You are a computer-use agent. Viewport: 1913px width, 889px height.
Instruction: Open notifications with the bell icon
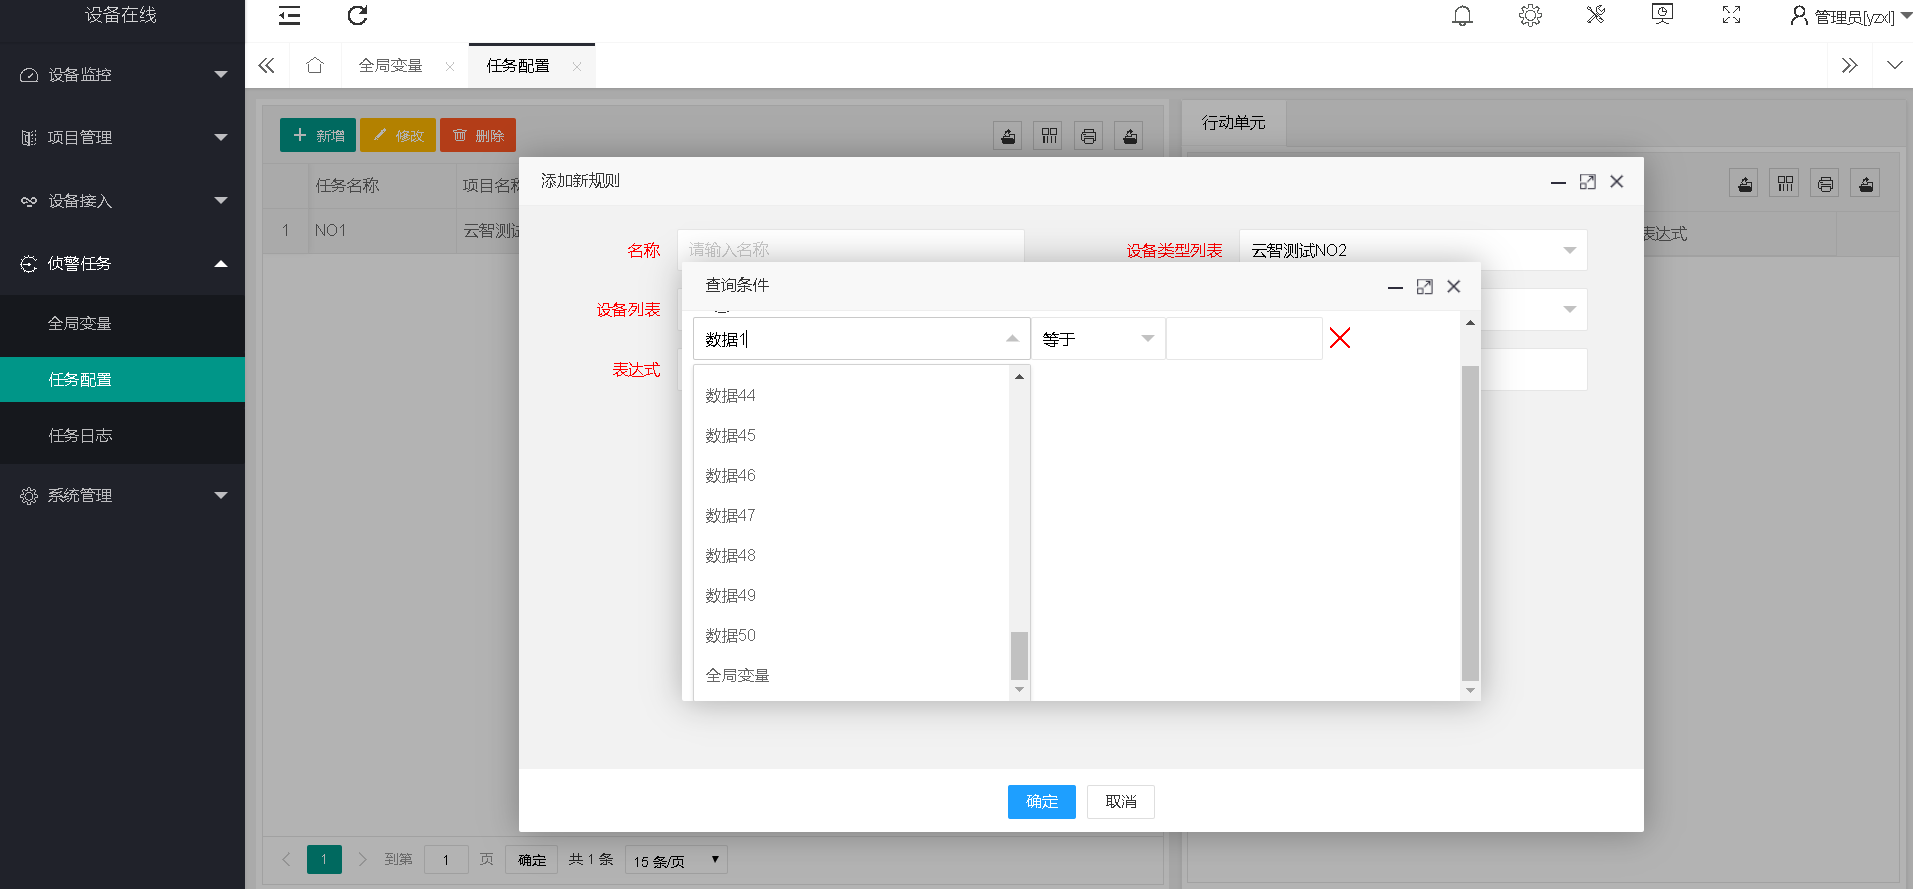(x=1462, y=16)
